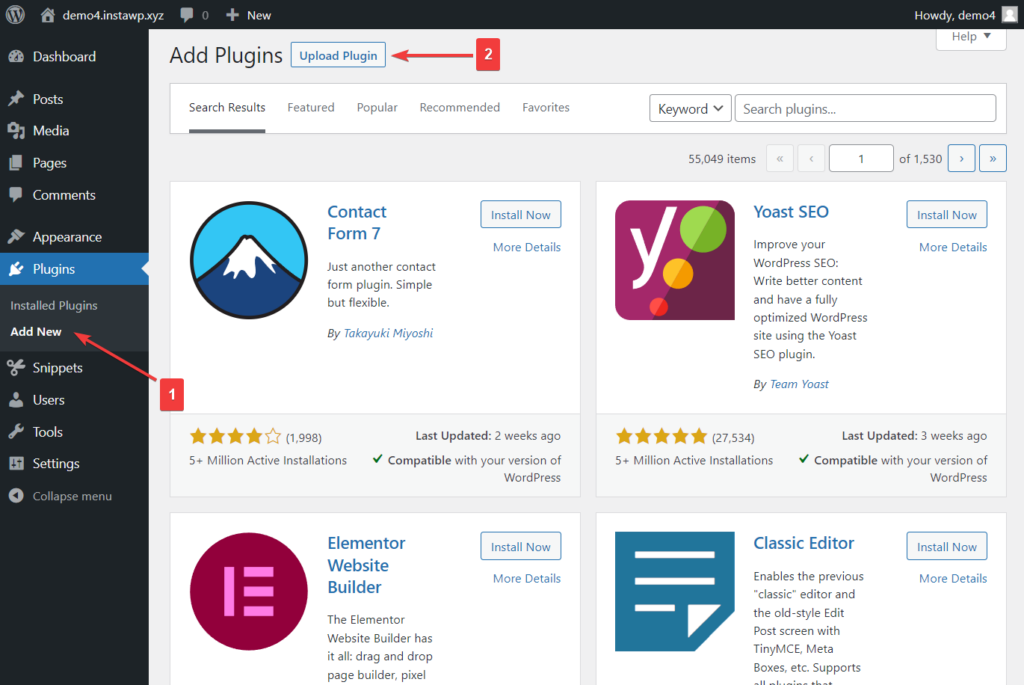Viewport: 1024px width, 685px height.
Task: Click the Classic Editor plugin icon
Action: (x=675, y=592)
